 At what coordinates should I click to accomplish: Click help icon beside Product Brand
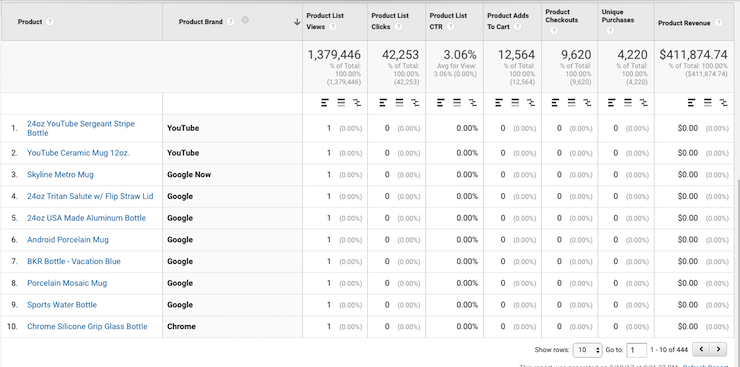point(230,22)
